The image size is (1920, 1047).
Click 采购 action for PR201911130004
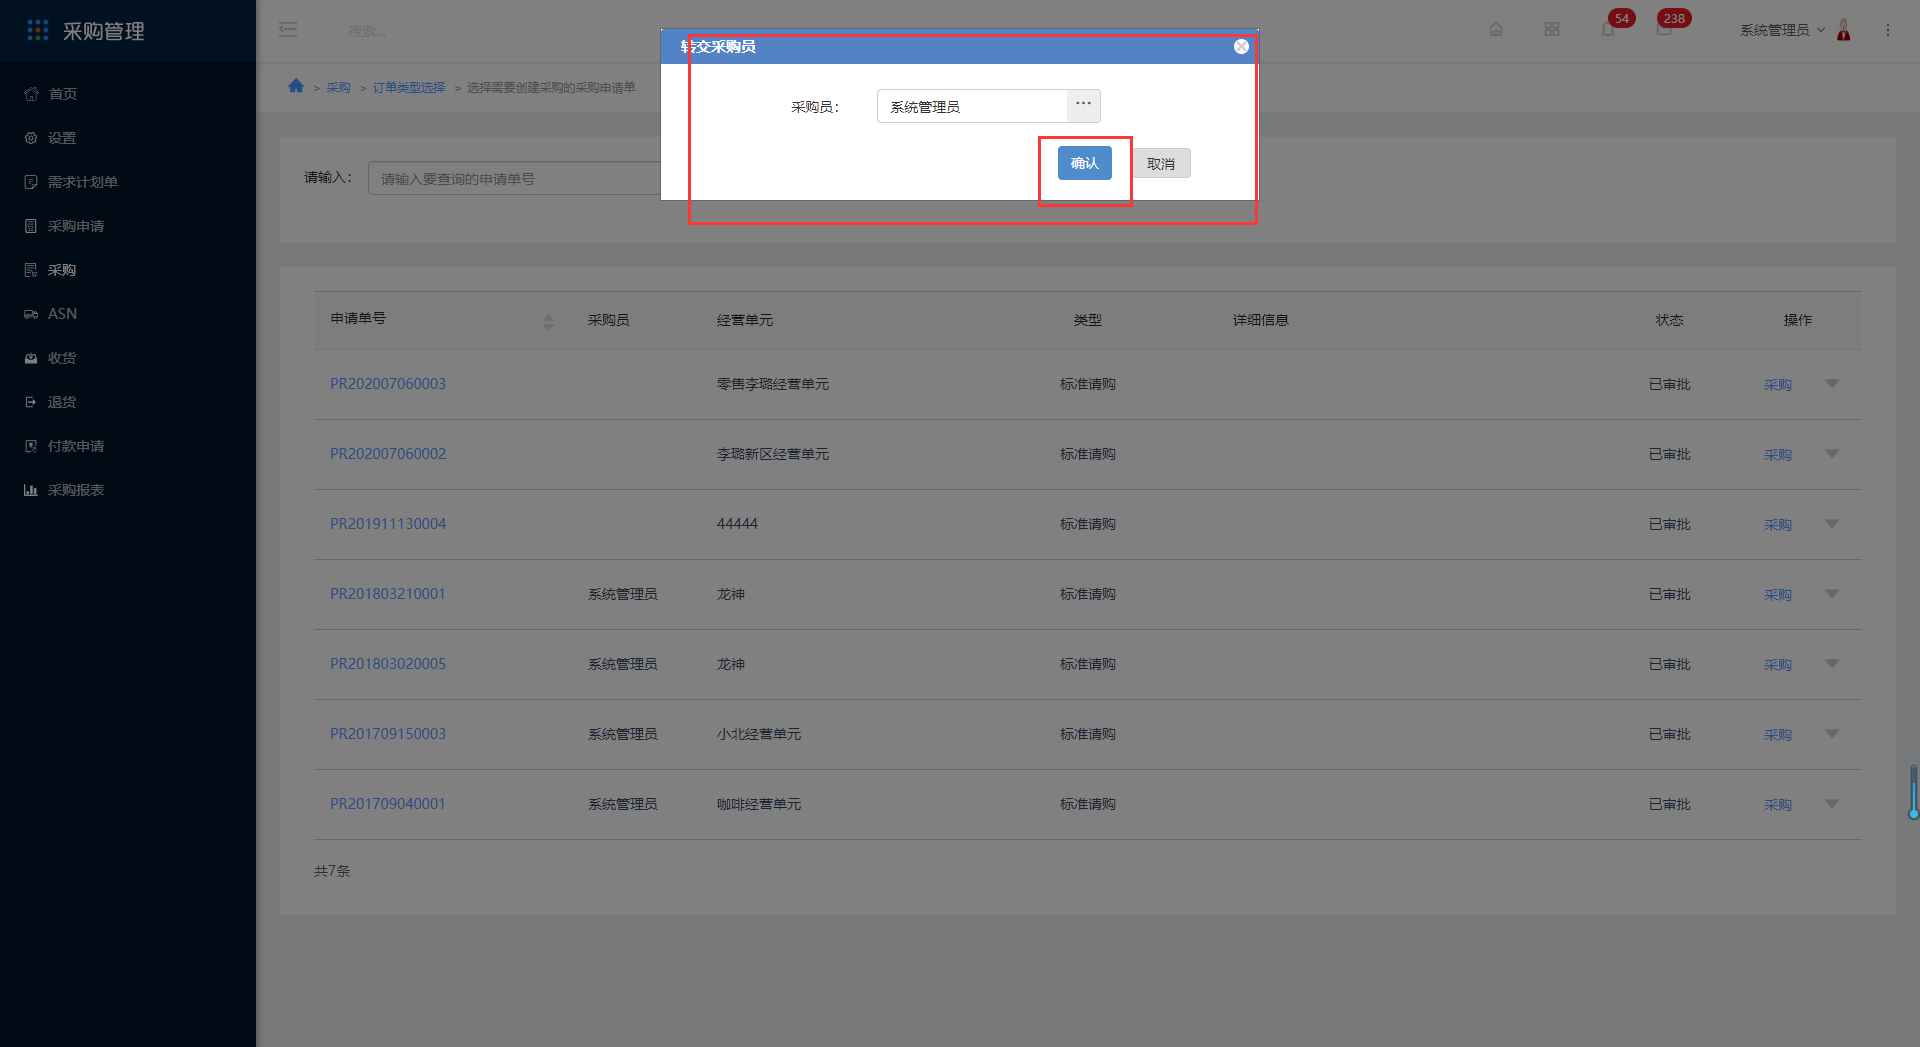coord(1777,525)
